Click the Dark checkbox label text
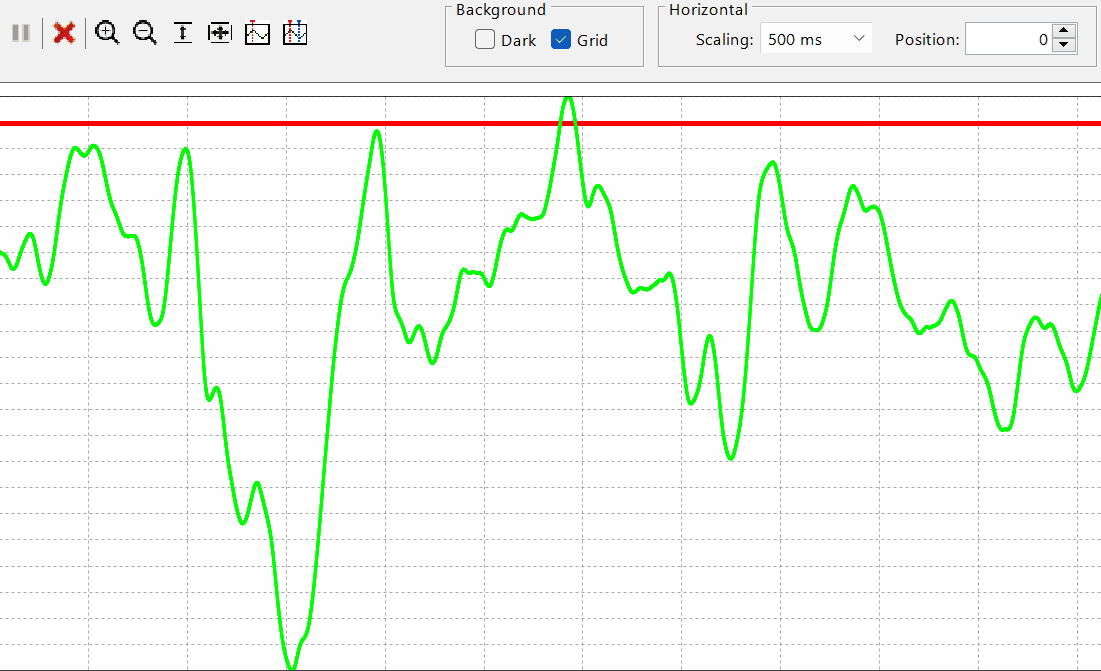The width and height of the screenshot is (1101, 671). coord(518,41)
